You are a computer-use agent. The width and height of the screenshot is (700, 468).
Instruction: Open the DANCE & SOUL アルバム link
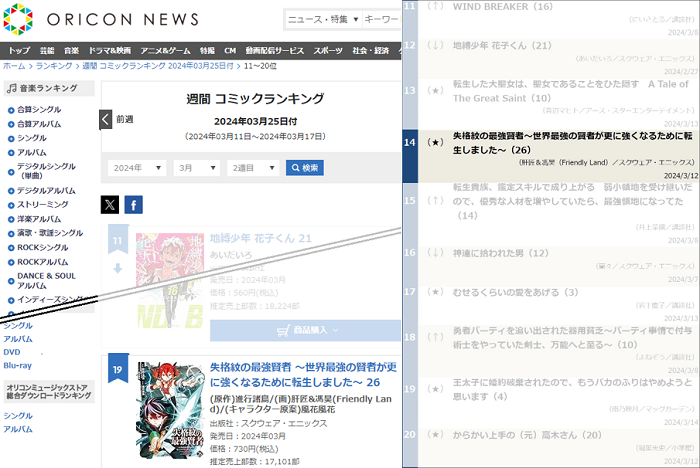click(46, 281)
